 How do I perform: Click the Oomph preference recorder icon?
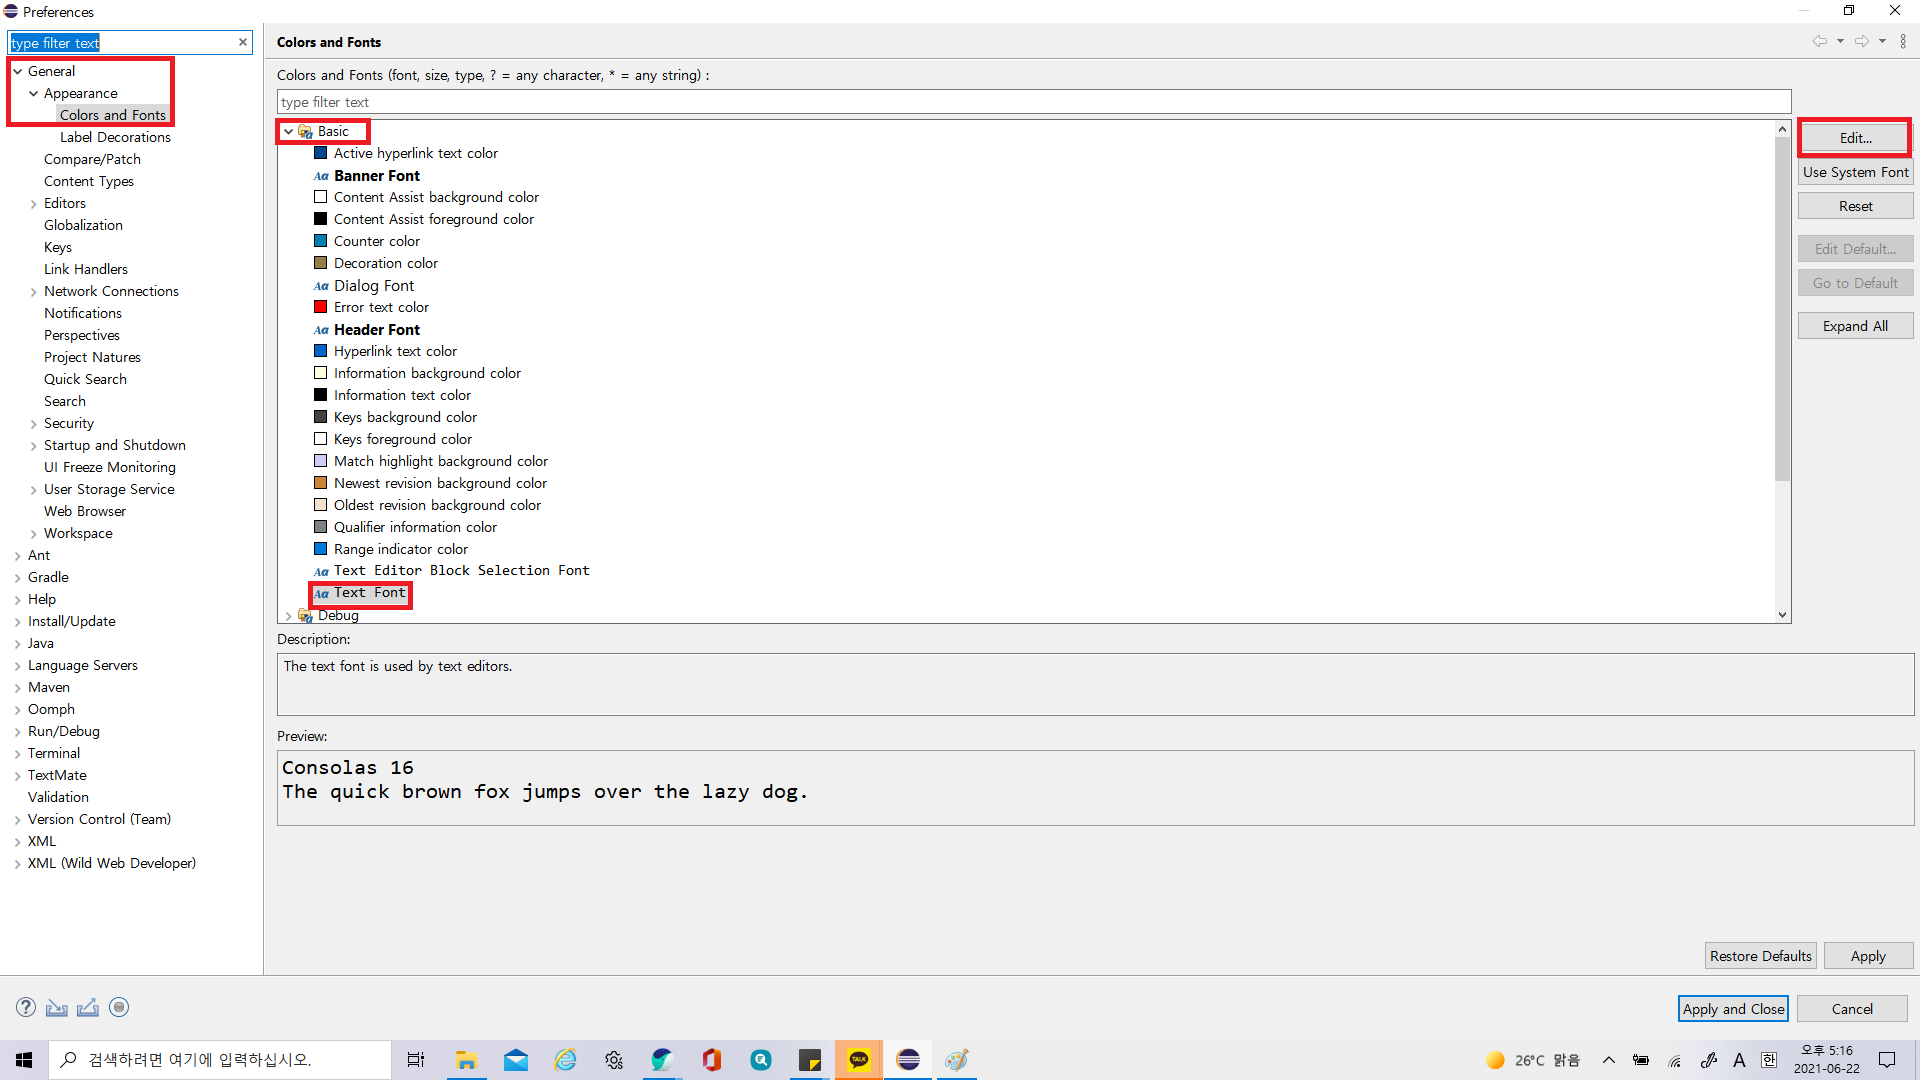119,1007
